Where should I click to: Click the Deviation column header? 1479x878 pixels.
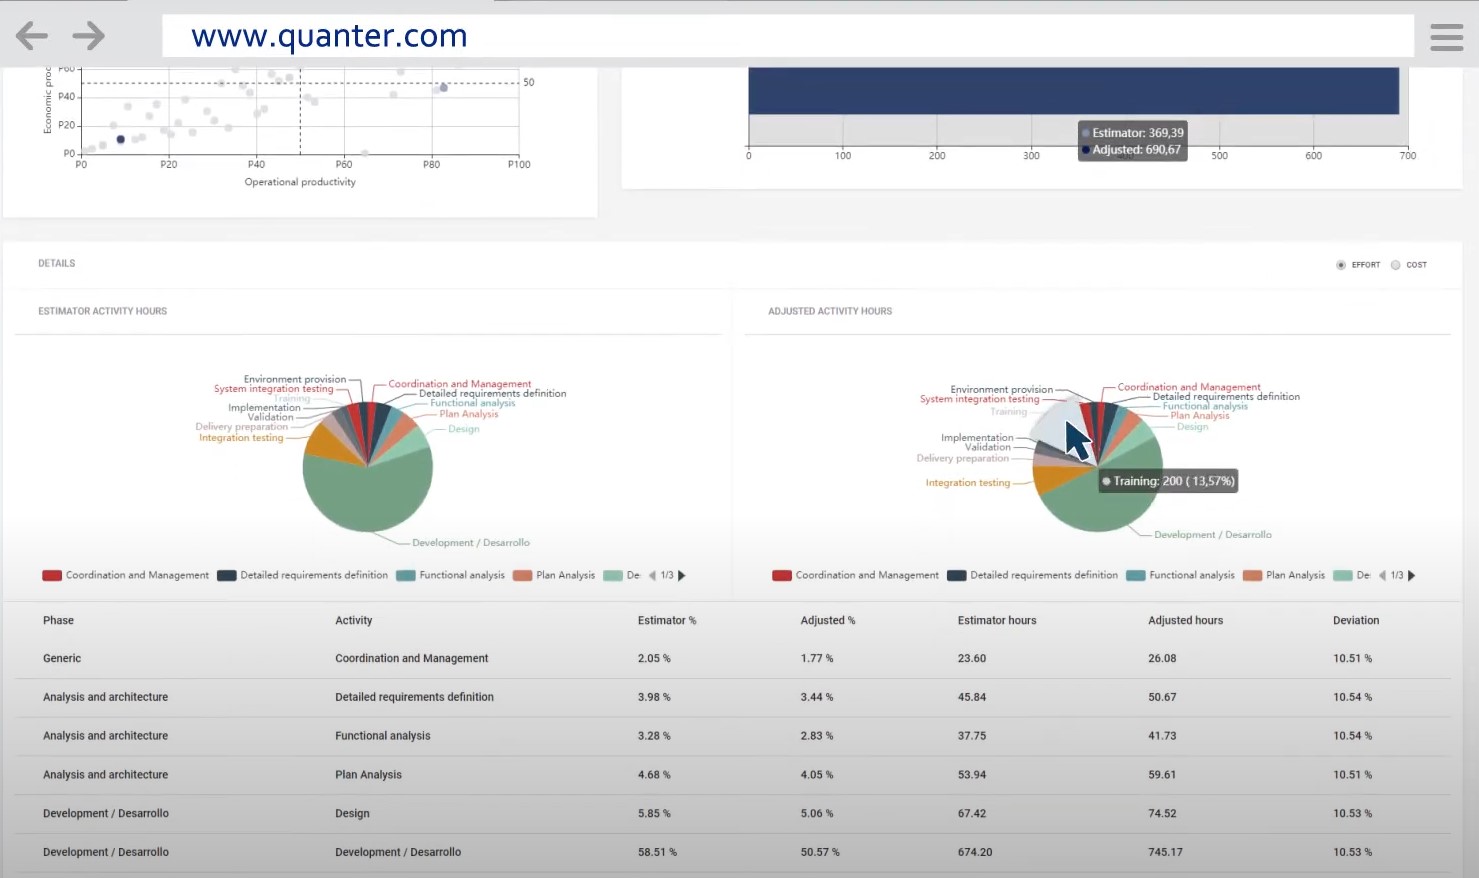point(1355,621)
